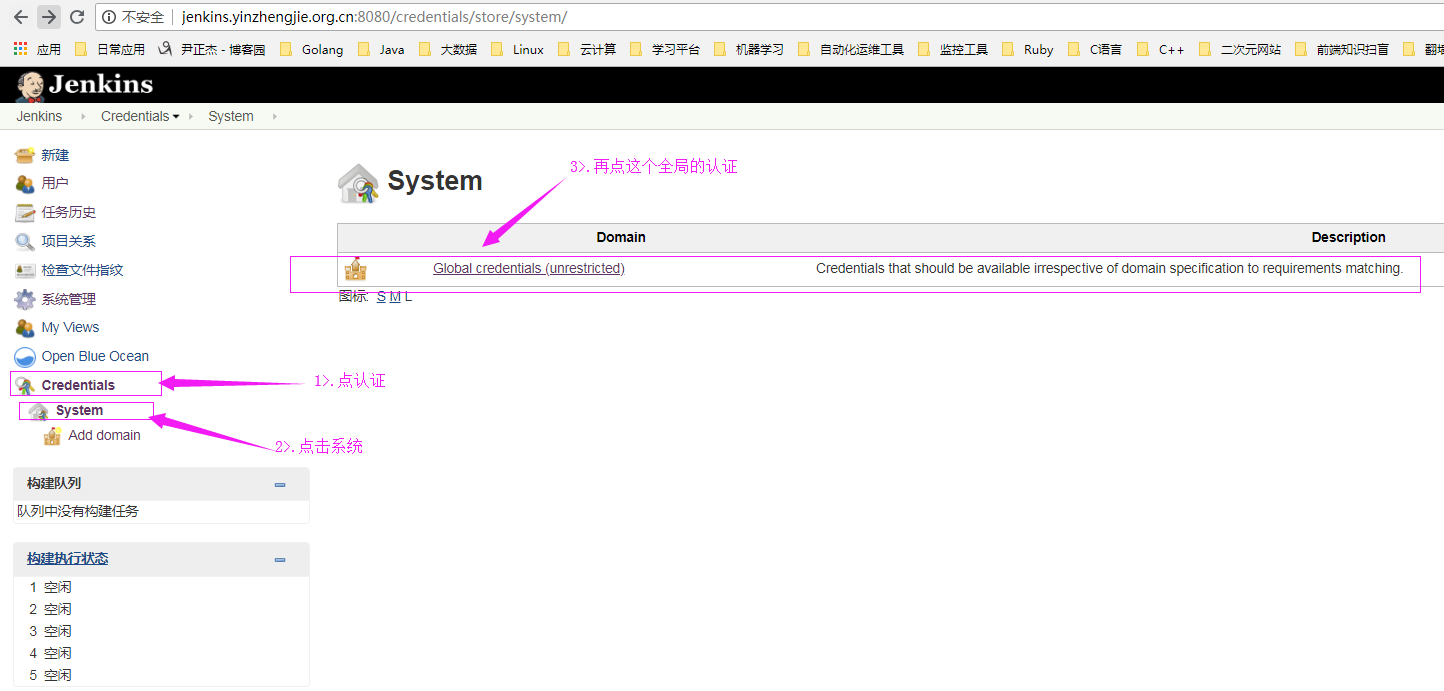The width and height of the screenshot is (1444, 691).
Task: Click the Jenkins butler logo
Action: point(30,86)
